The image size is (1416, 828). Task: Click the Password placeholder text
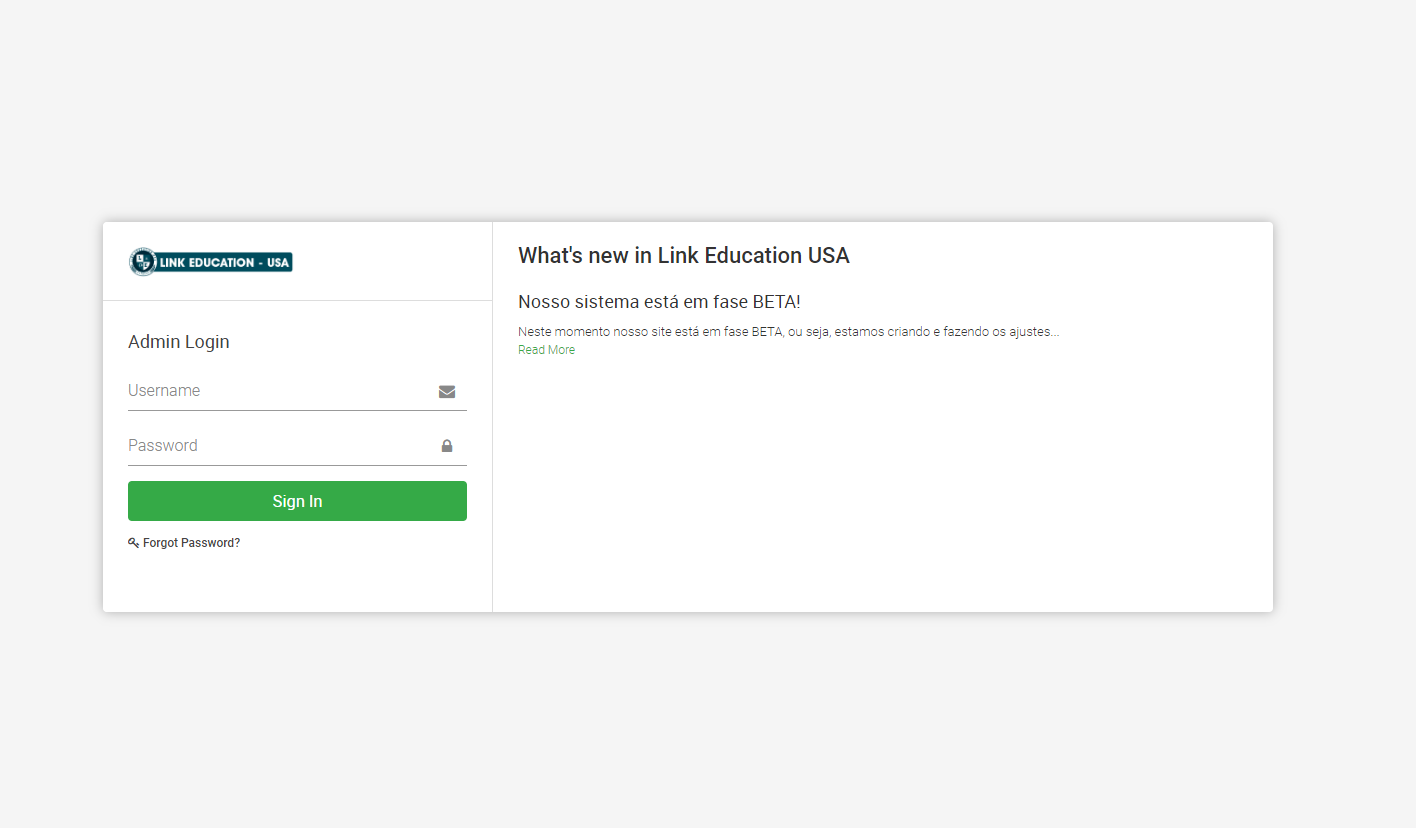click(163, 446)
